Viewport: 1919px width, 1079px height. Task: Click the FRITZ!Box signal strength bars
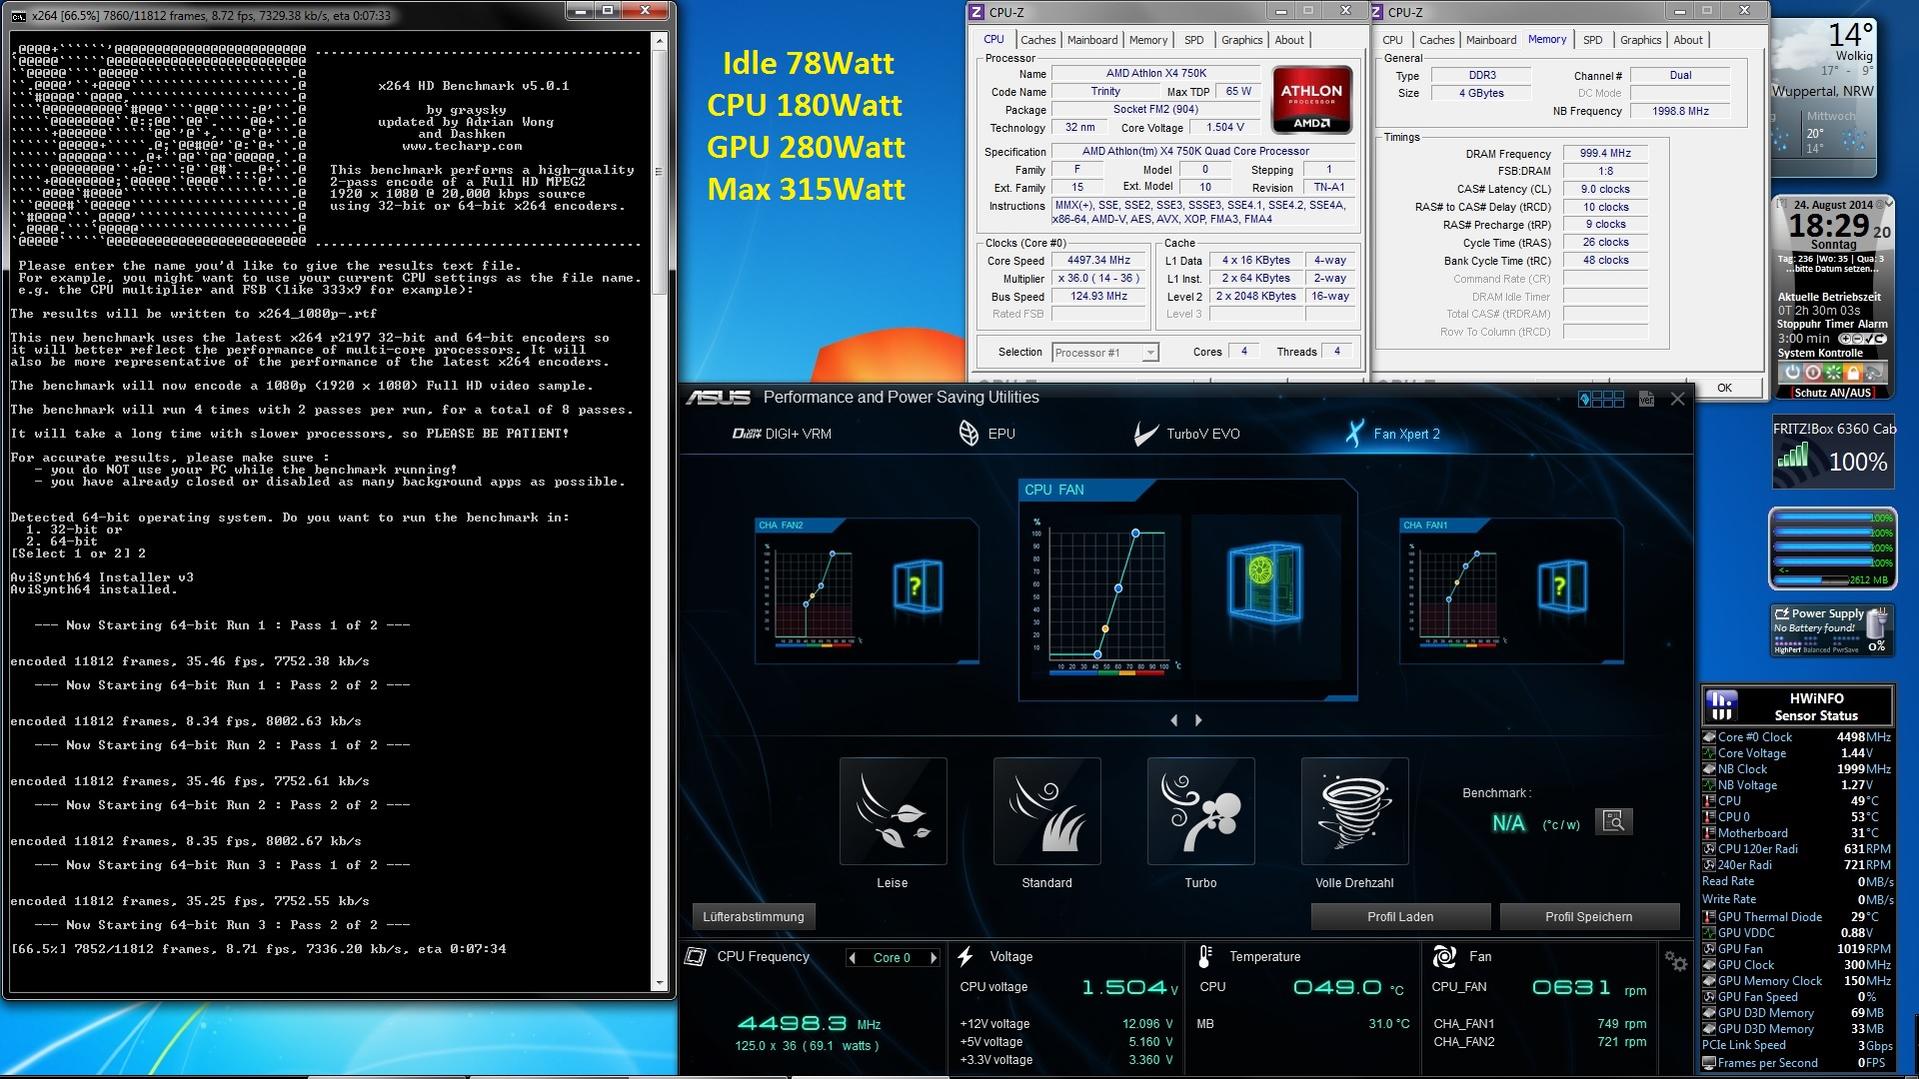pos(1793,457)
